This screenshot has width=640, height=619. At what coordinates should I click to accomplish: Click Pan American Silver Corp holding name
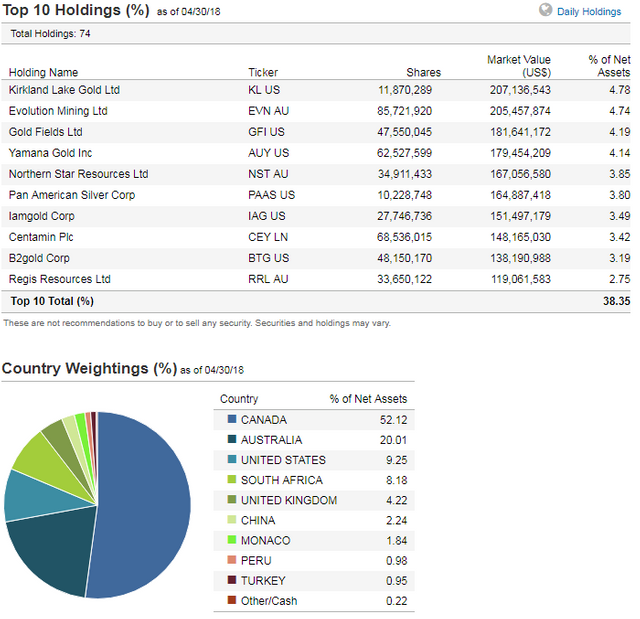click(72, 195)
